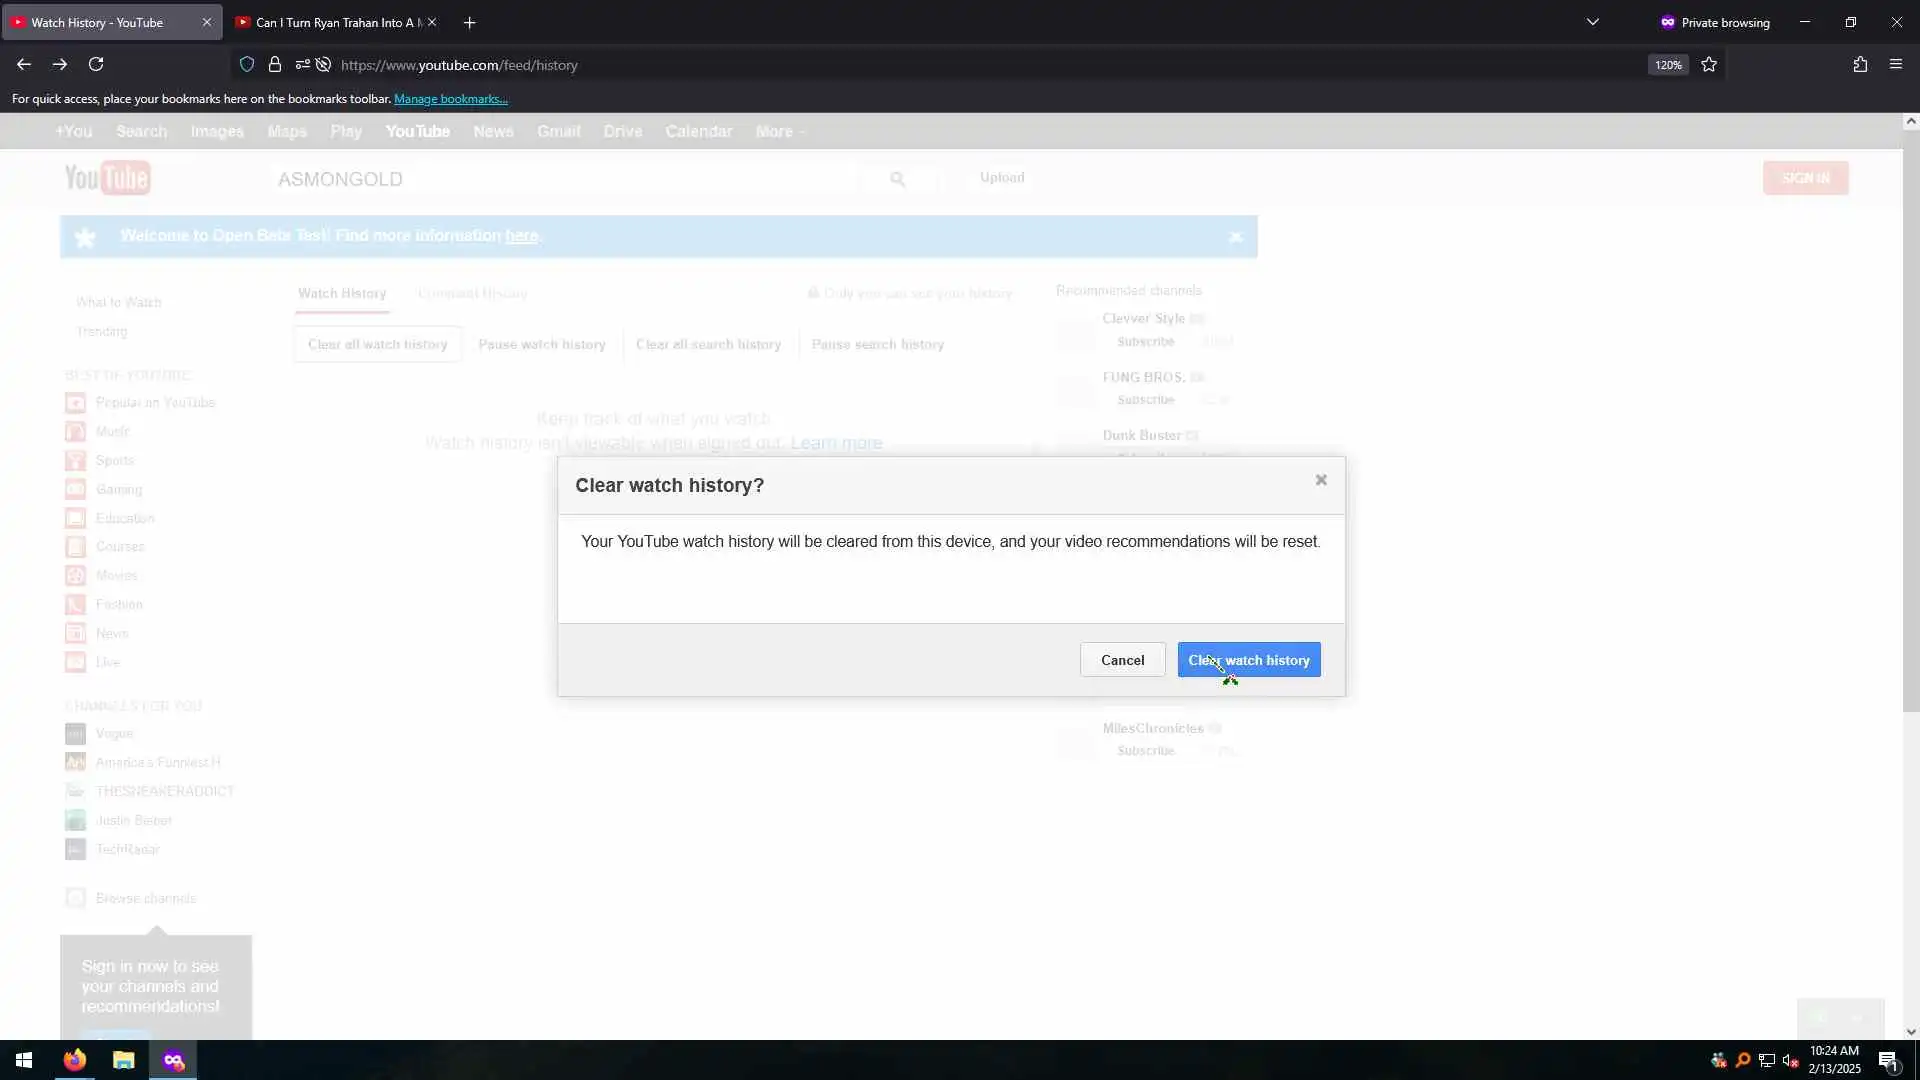Go back using browser back arrow
The height and width of the screenshot is (1080, 1920).
(24, 64)
